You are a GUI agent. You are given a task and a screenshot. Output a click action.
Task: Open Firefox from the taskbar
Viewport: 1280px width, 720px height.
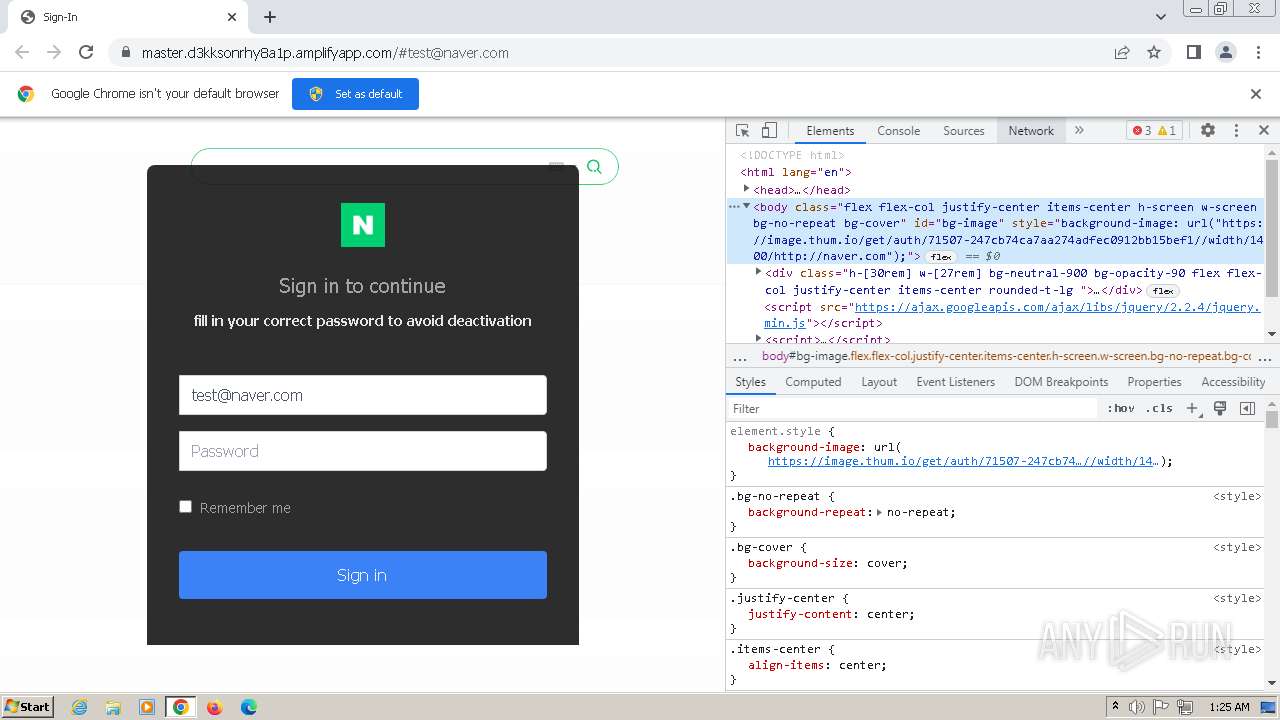[214, 707]
